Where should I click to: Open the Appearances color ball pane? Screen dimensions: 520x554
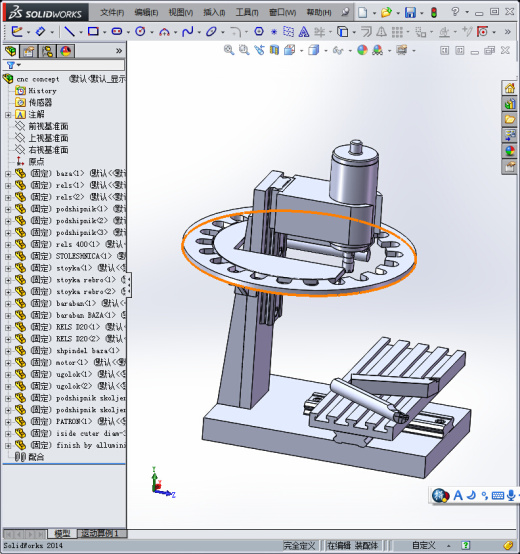point(509,152)
